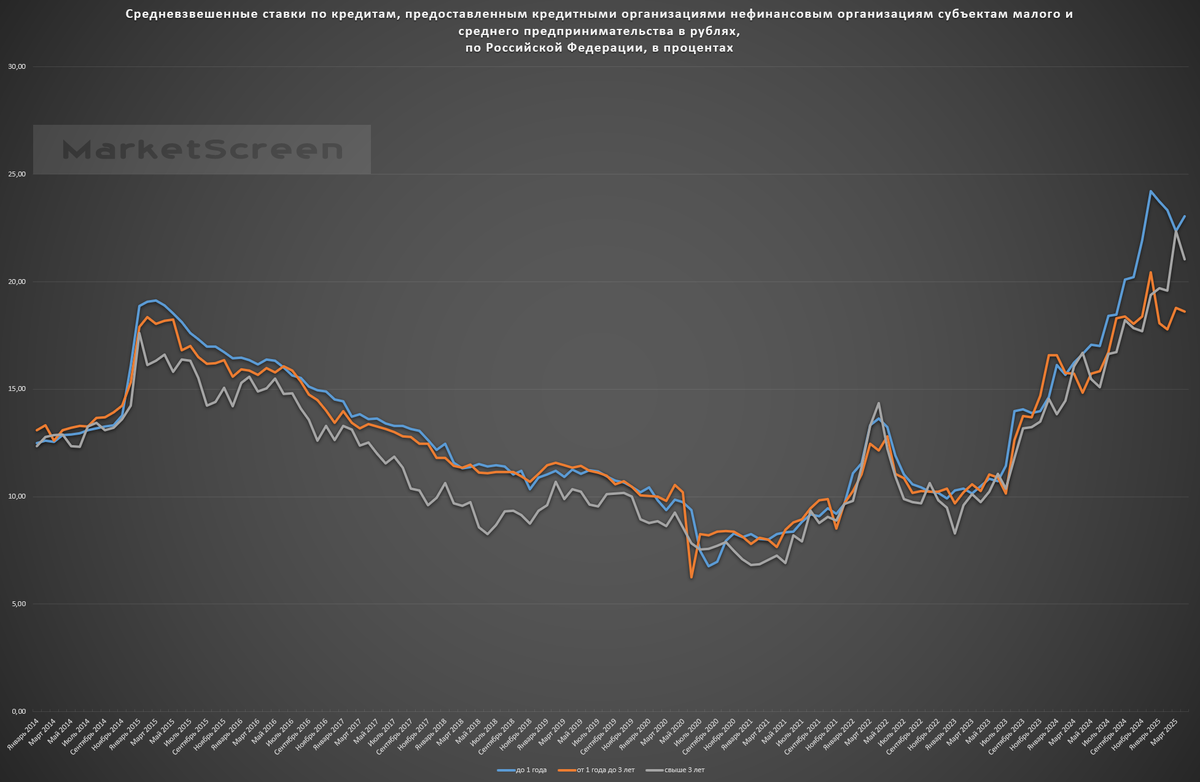Click the chart title starting with 'Средневзвешенные ставки'

click(x=600, y=31)
